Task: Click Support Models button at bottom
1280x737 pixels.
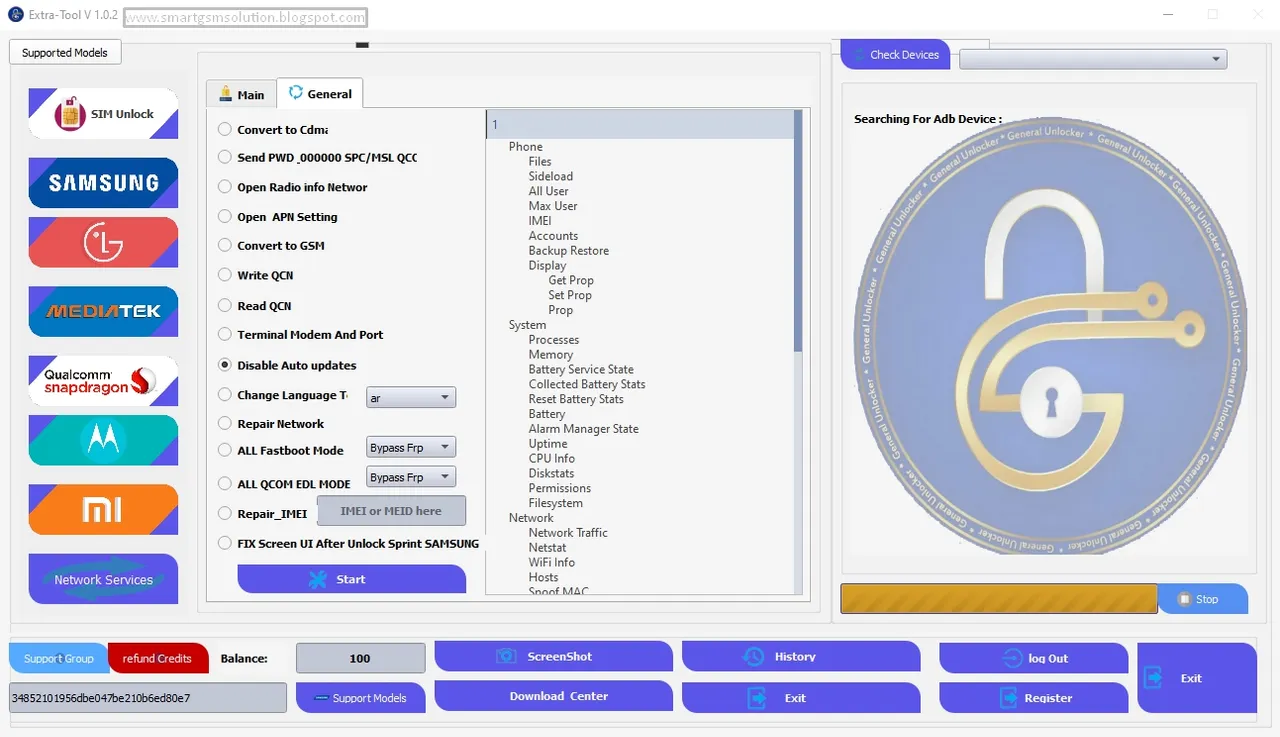Action: pos(360,698)
